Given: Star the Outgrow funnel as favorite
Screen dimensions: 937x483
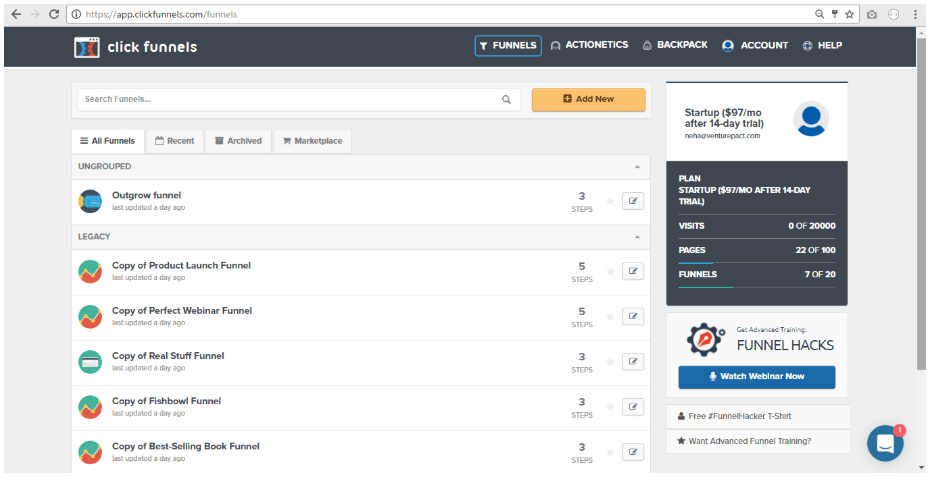Looking at the screenshot, I should pos(610,201).
